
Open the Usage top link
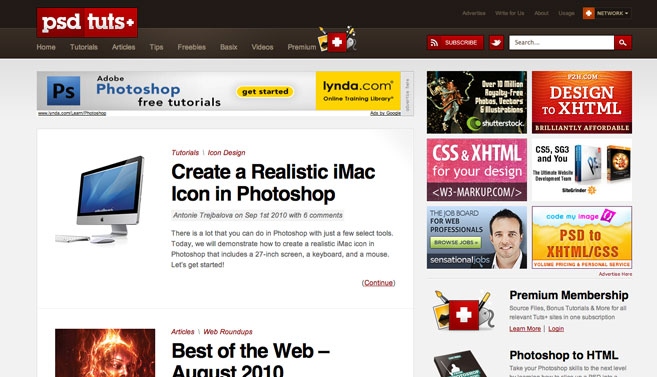(x=566, y=13)
